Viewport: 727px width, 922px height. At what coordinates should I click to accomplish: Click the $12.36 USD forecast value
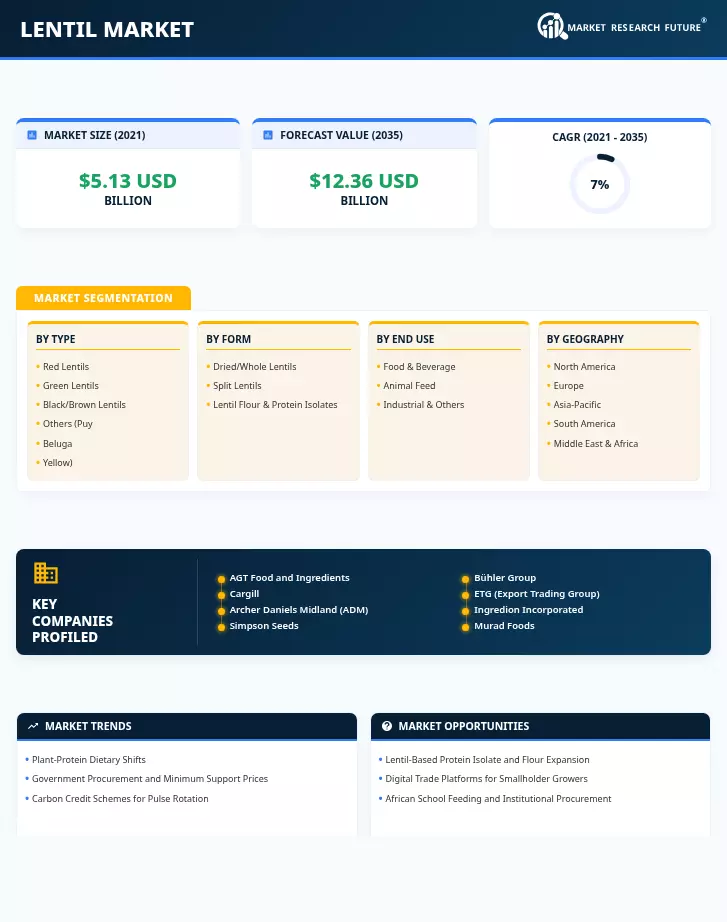(364, 181)
